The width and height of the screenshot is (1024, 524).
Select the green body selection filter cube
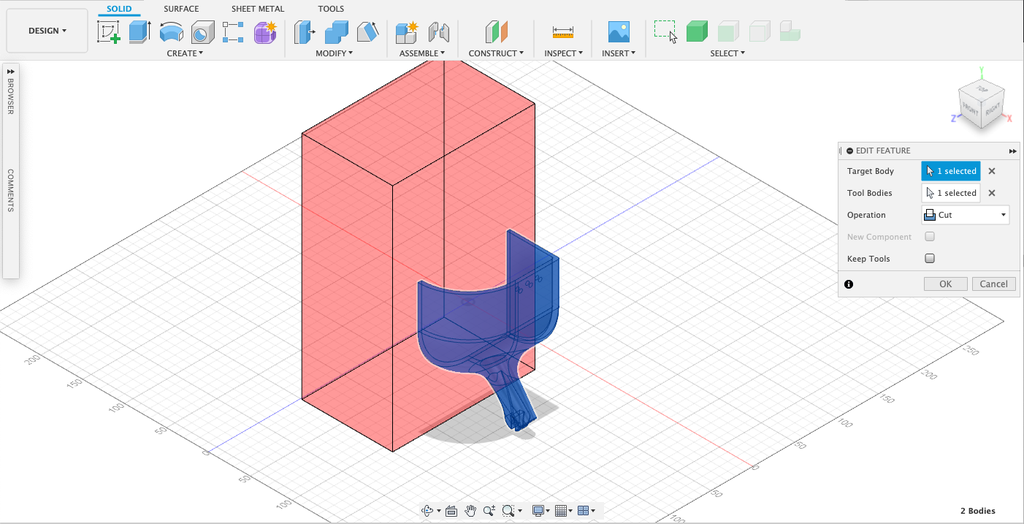[x=697, y=31]
